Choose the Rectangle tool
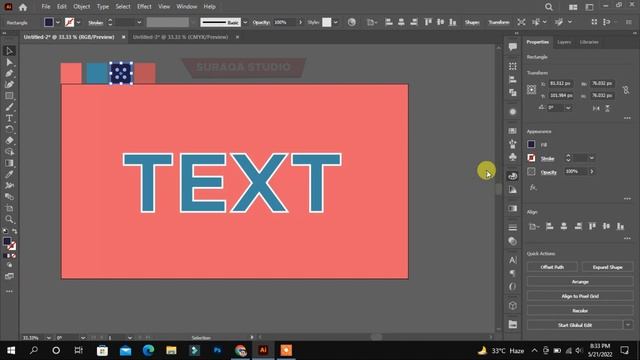The height and width of the screenshot is (360, 640). [9, 96]
